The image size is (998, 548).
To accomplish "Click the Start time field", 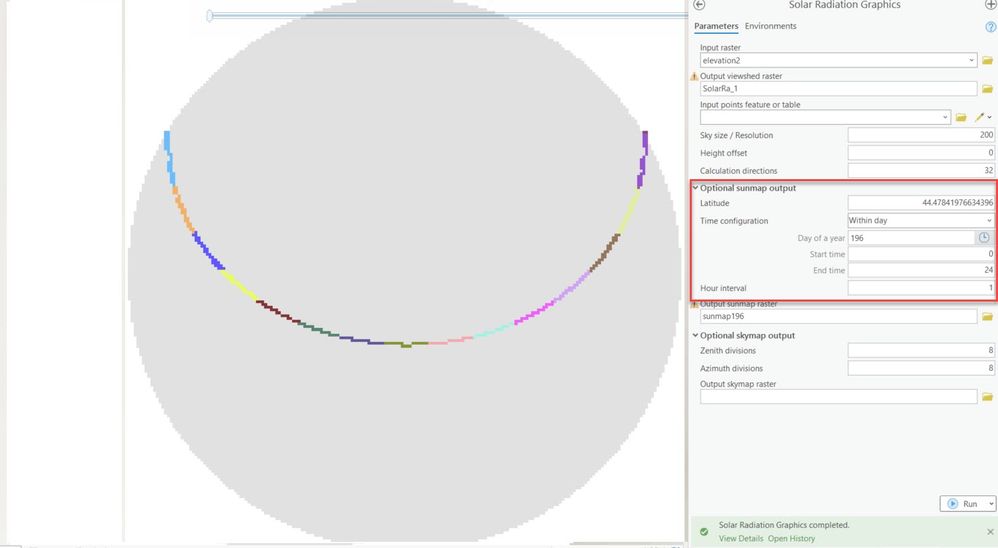I will 921,253.
